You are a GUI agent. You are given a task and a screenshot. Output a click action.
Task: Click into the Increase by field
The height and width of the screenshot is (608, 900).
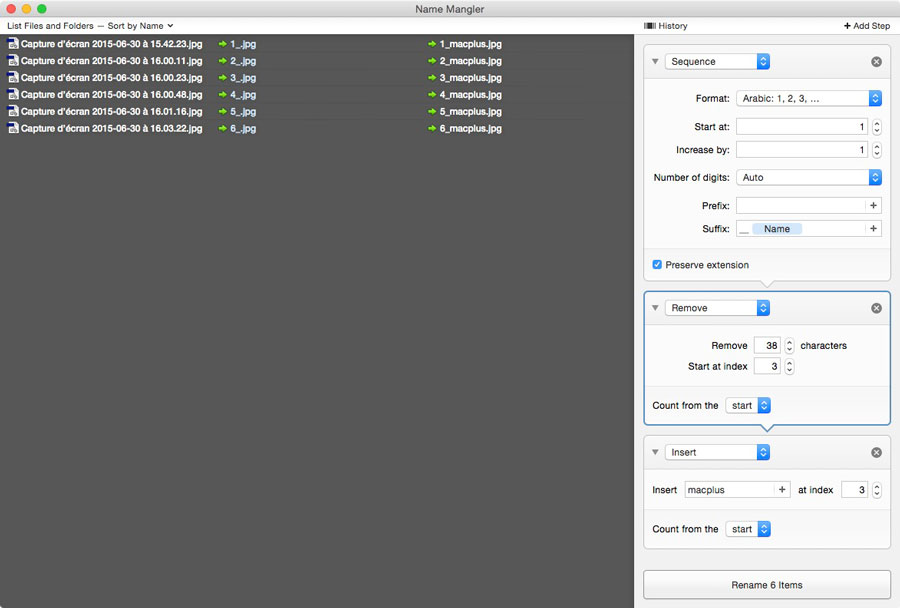pyautogui.click(x=802, y=150)
